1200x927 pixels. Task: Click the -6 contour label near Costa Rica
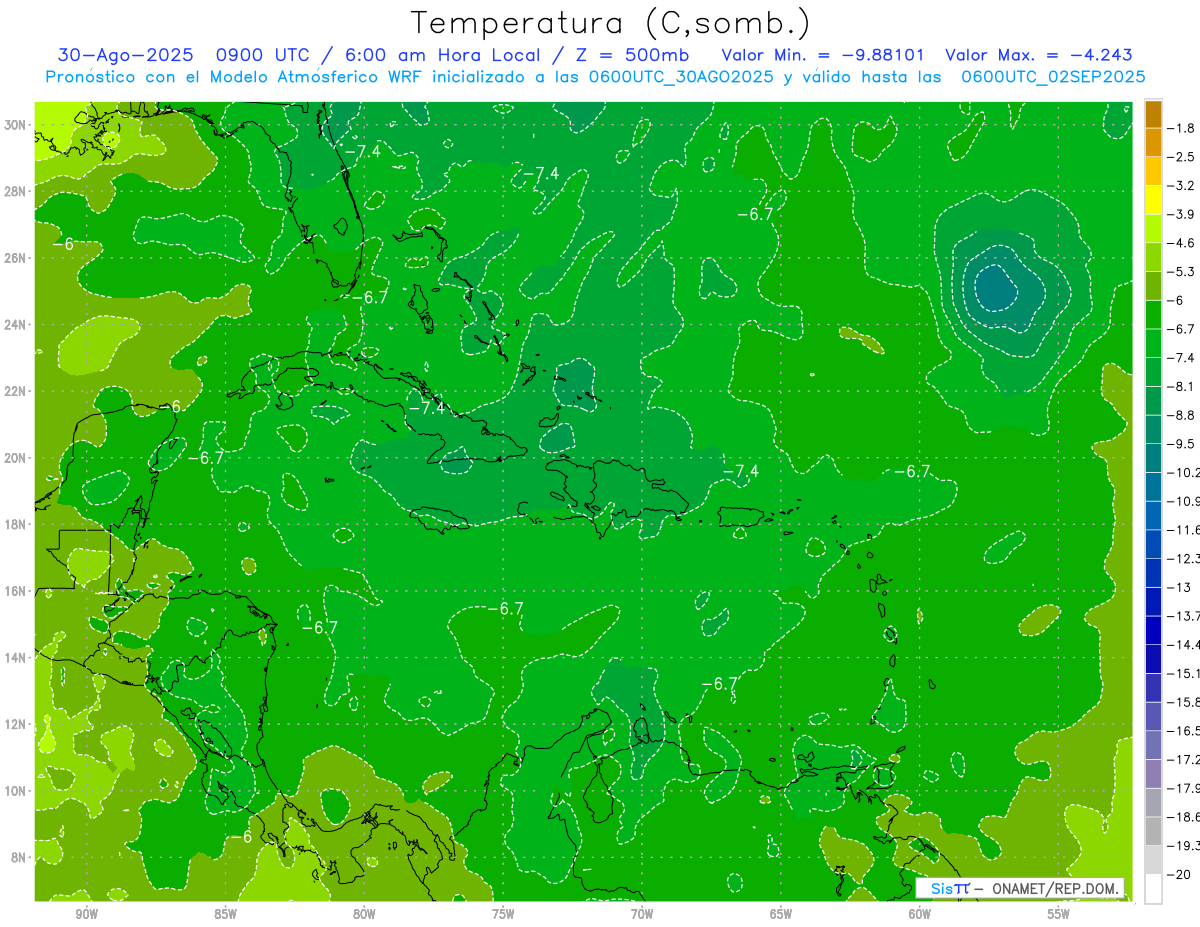coord(243,837)
